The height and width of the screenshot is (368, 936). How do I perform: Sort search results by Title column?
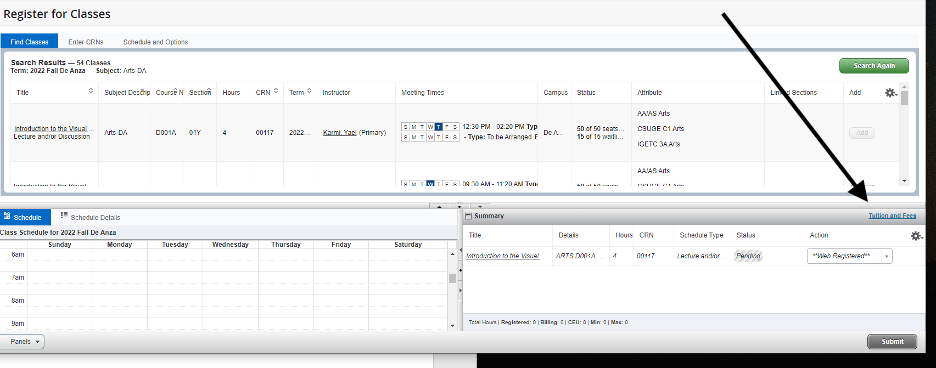[x=91, y=91]
